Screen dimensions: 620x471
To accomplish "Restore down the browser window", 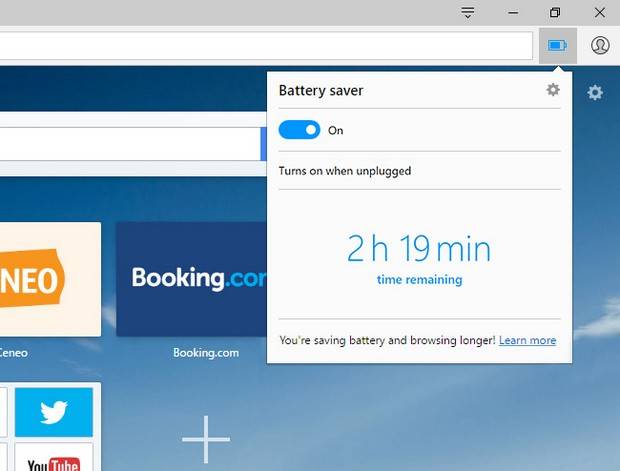I will (x=555, y=13).
